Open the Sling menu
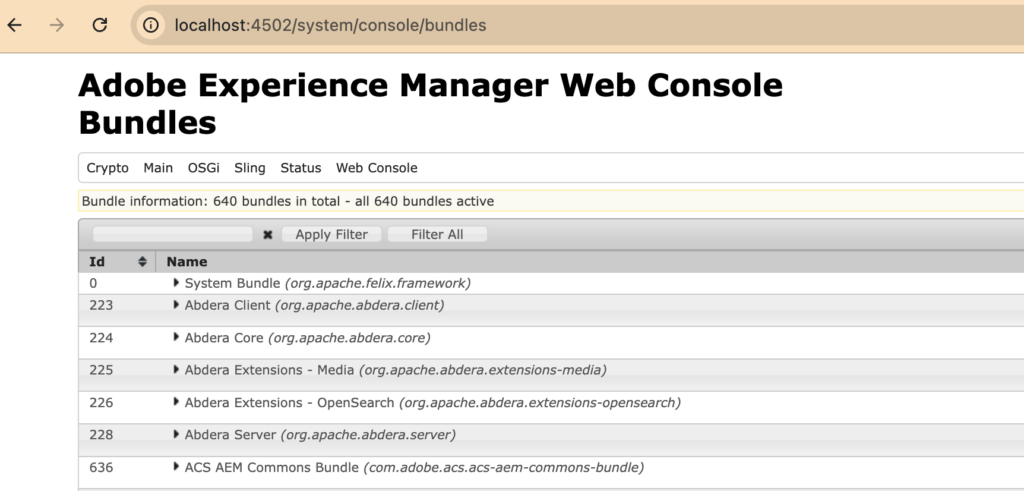The height and width of the screenshot is (491, 1024). click(x=250, y=168)
